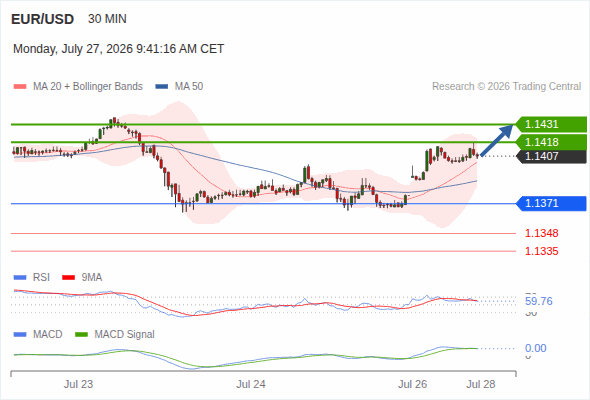
Task: Select the red 1.1348 support label
Action: pos(541,233)
